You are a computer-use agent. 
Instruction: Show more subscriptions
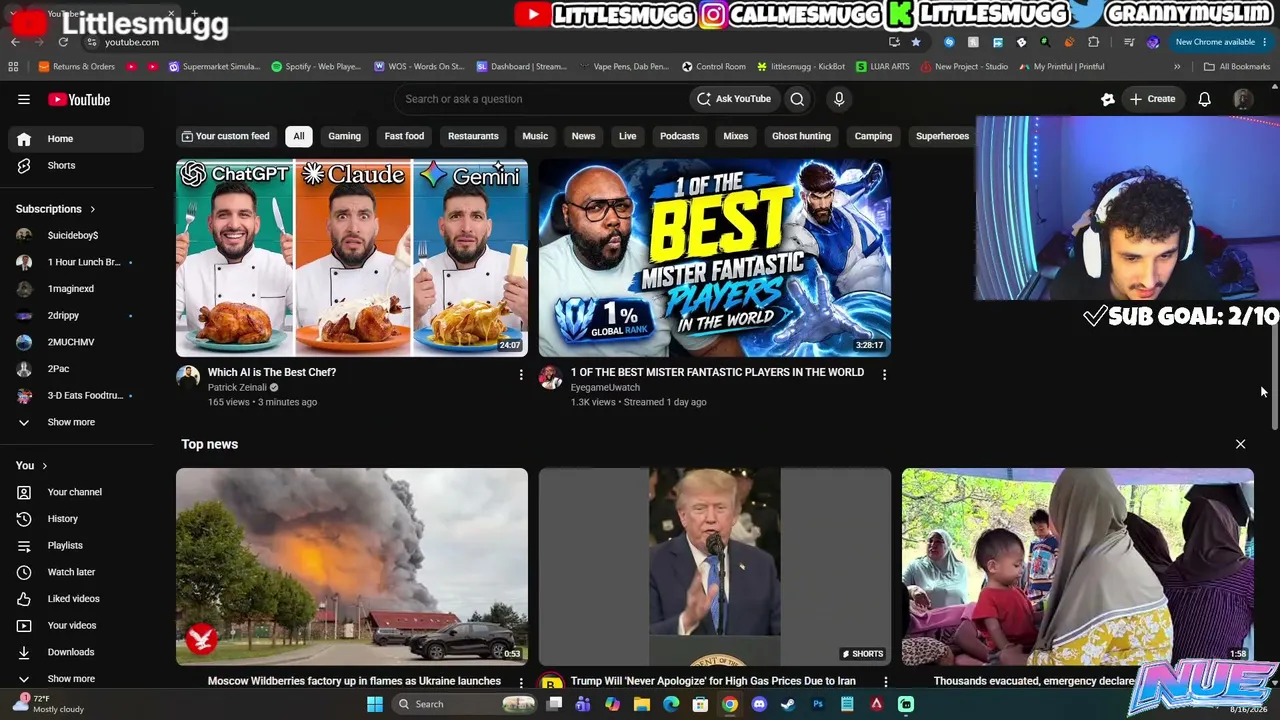tap(72, 422)
